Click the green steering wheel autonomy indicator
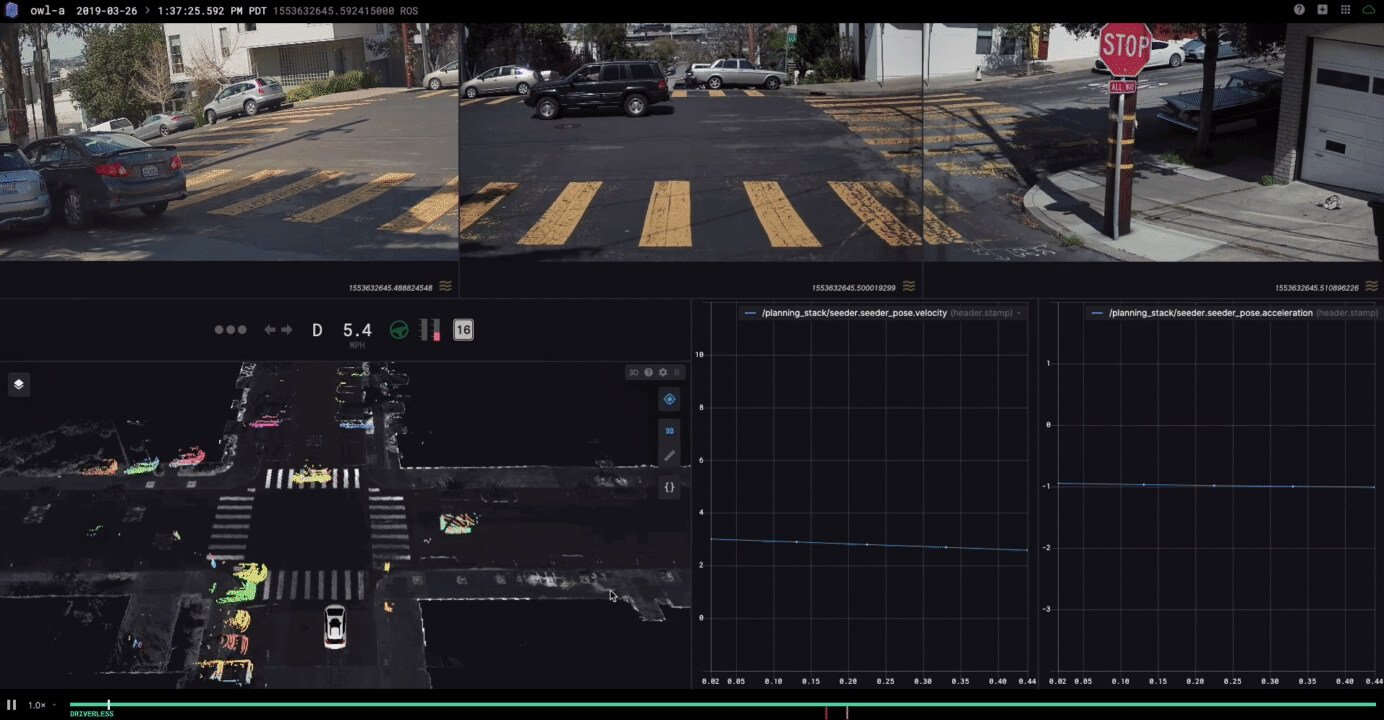The width and height of the screenshot is (1384, 720). [x=399, y=330]
